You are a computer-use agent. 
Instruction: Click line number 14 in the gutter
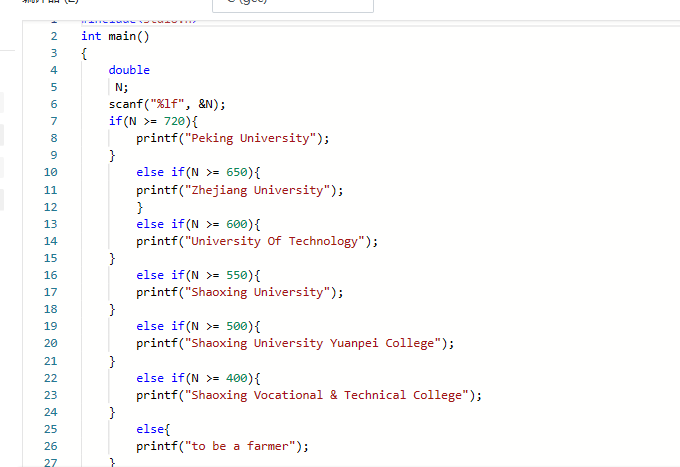(50, 242)
